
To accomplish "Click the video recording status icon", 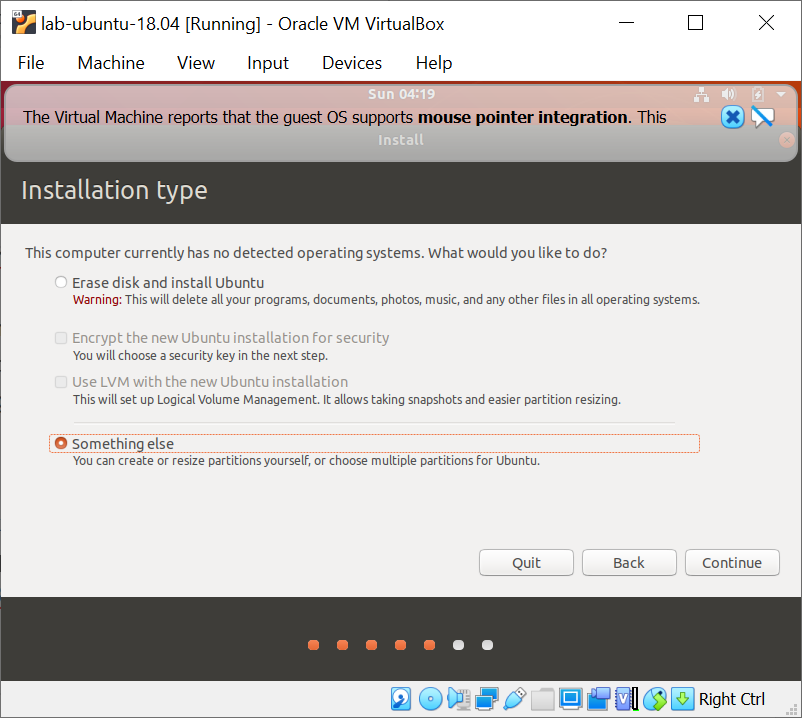I will (598, 699).
